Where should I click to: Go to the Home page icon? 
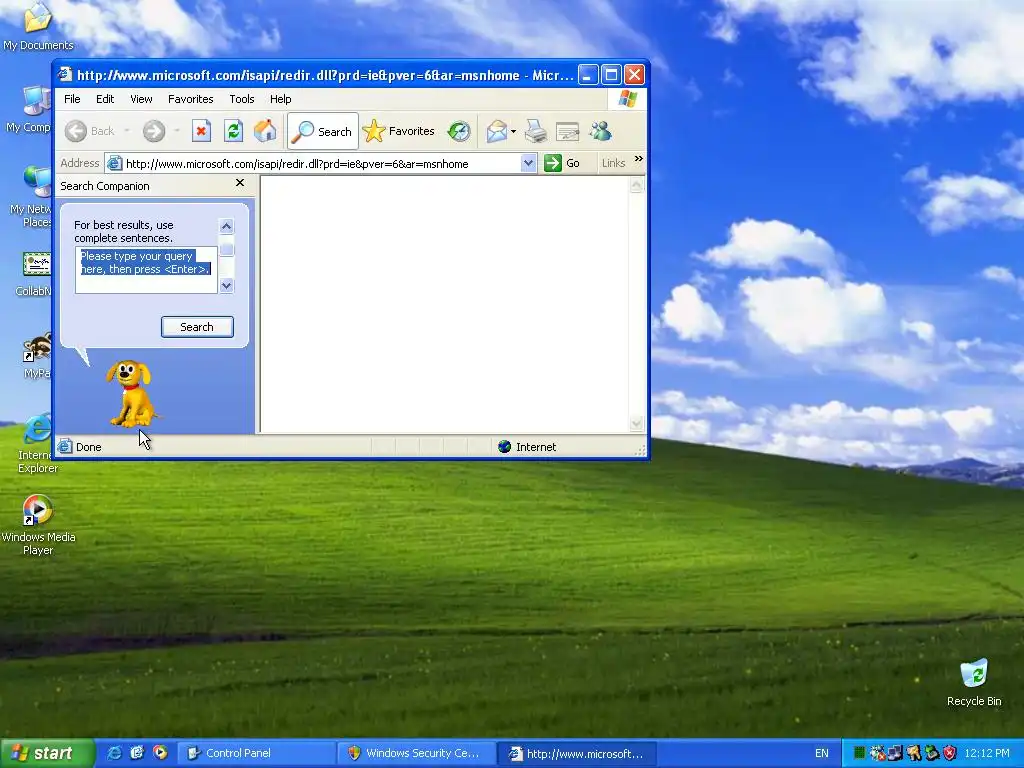click(x=265, y=131)
